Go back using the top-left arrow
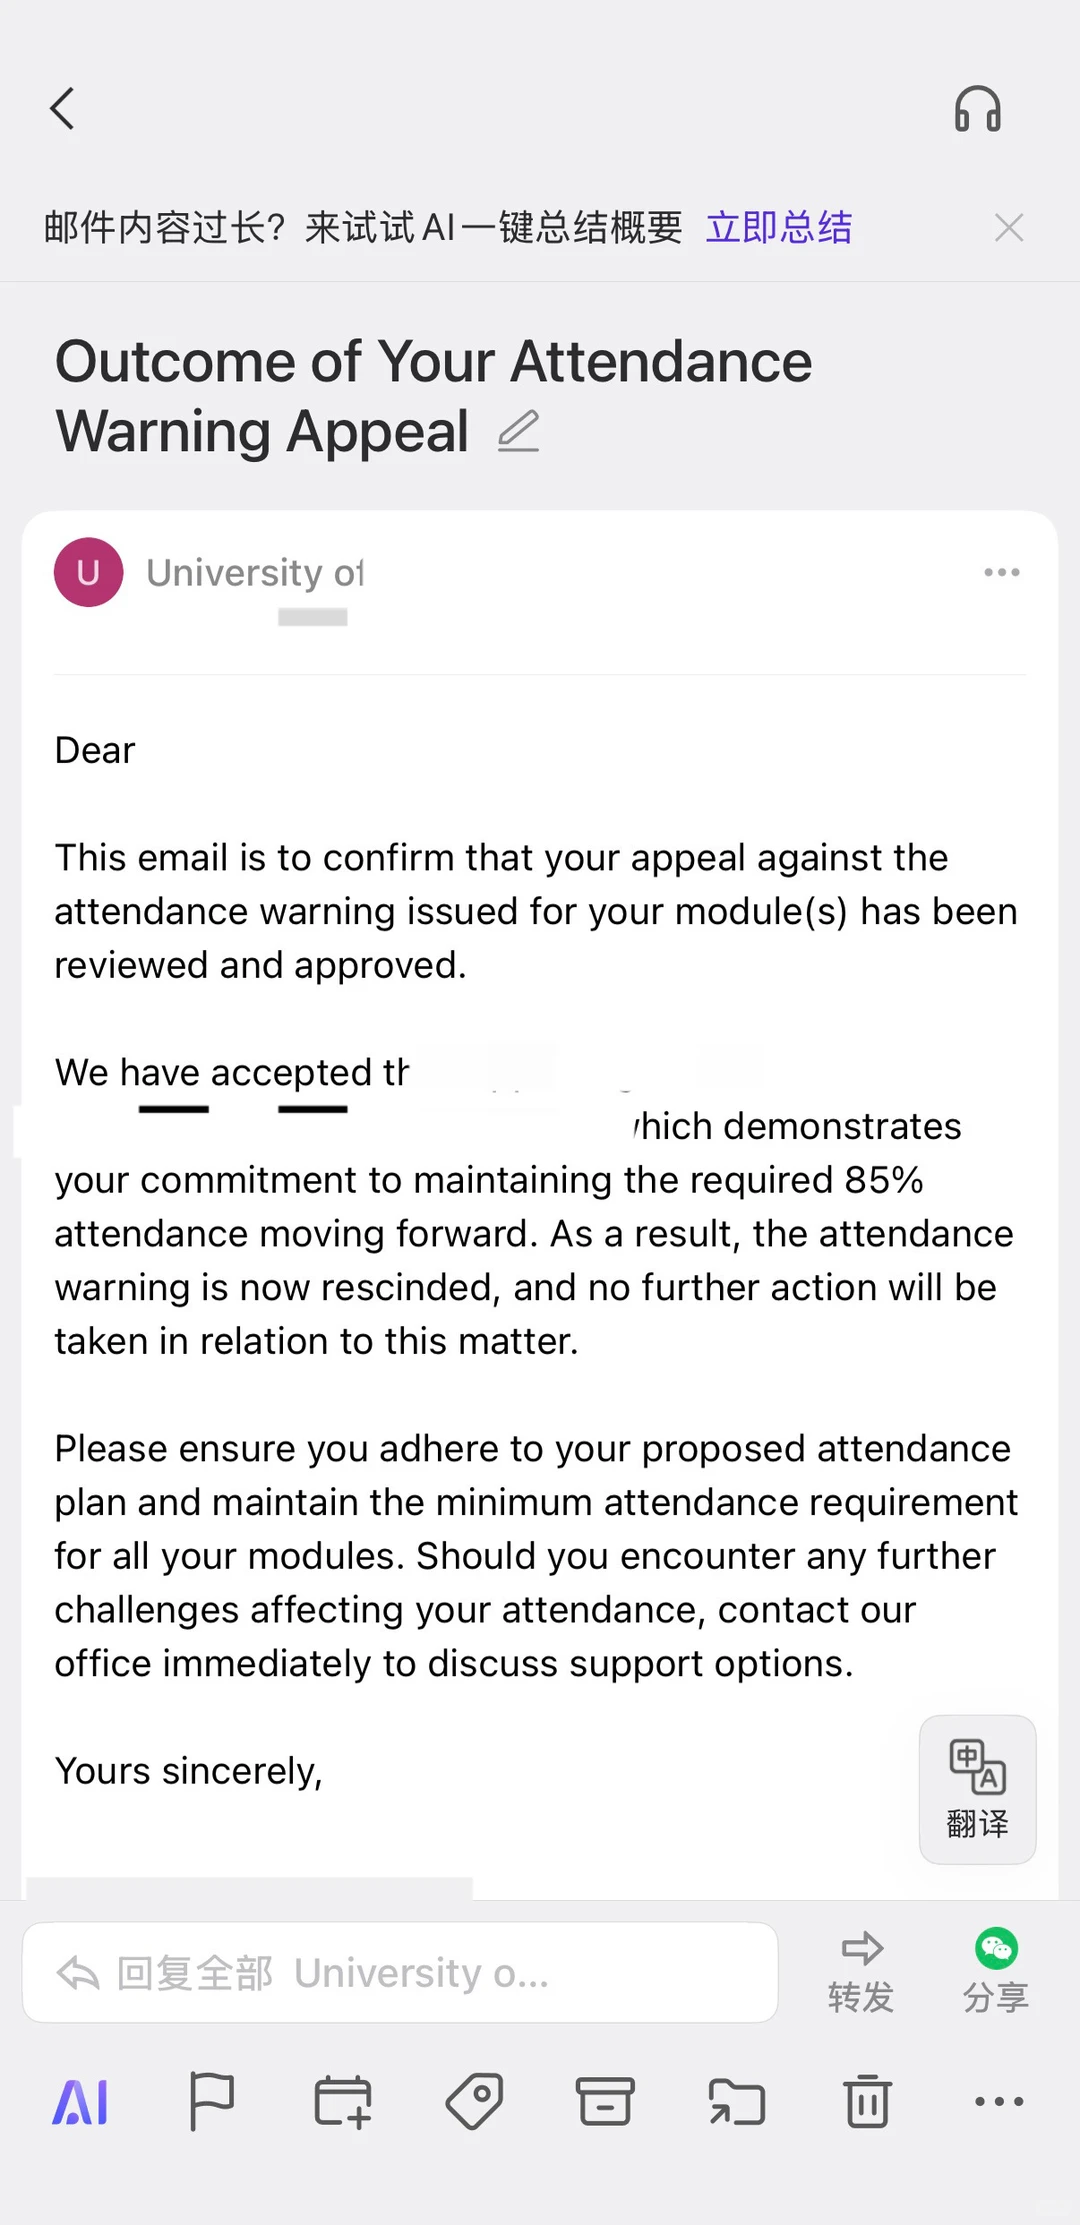Image resolution: width=1080 pixels, height=2225 pixels. [x=63, y=109]
